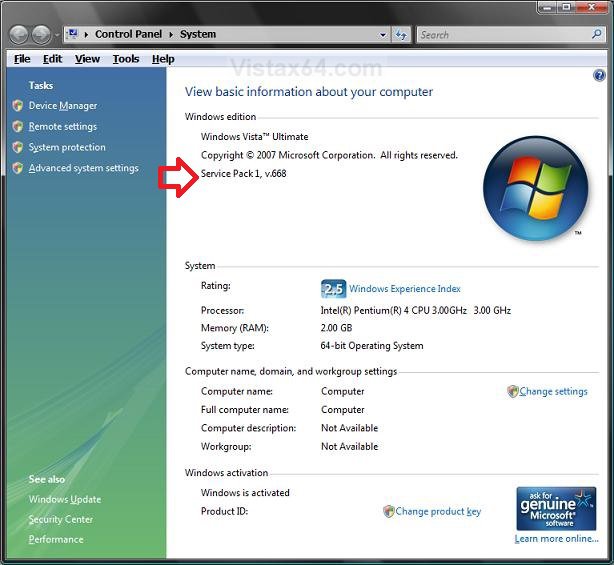Open the recent pages dropdown beside Forward

tap(57, 35)
